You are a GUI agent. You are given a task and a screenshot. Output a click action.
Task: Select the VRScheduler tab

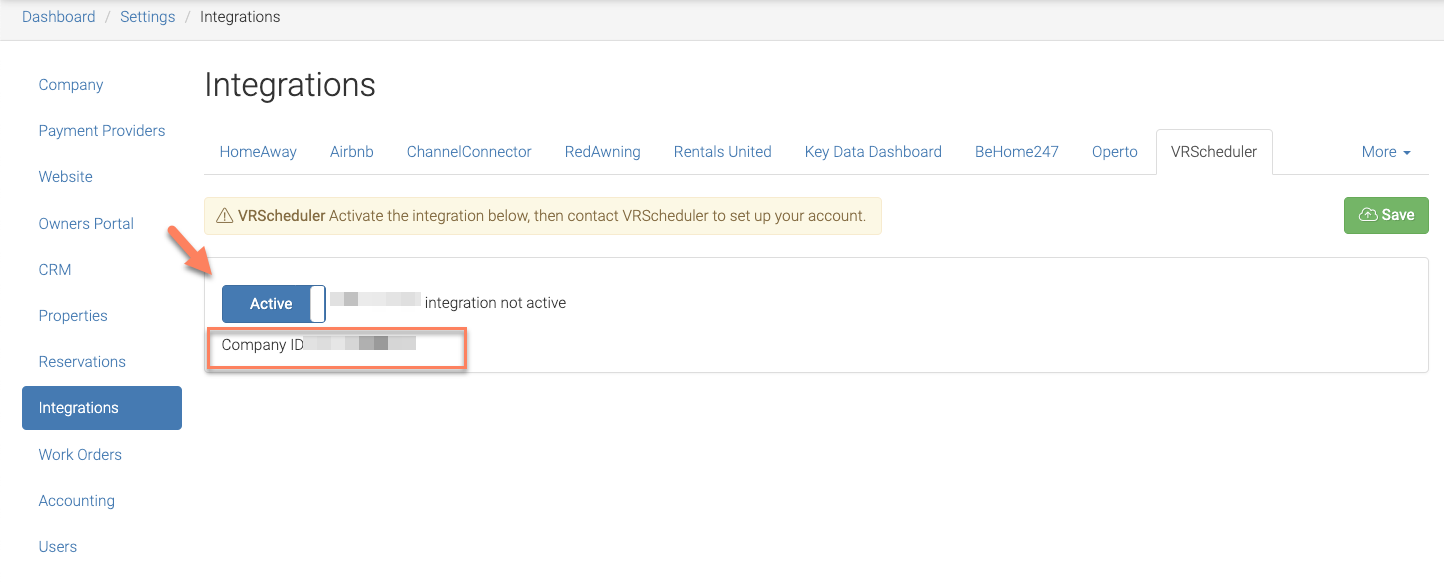[1214, 152]
